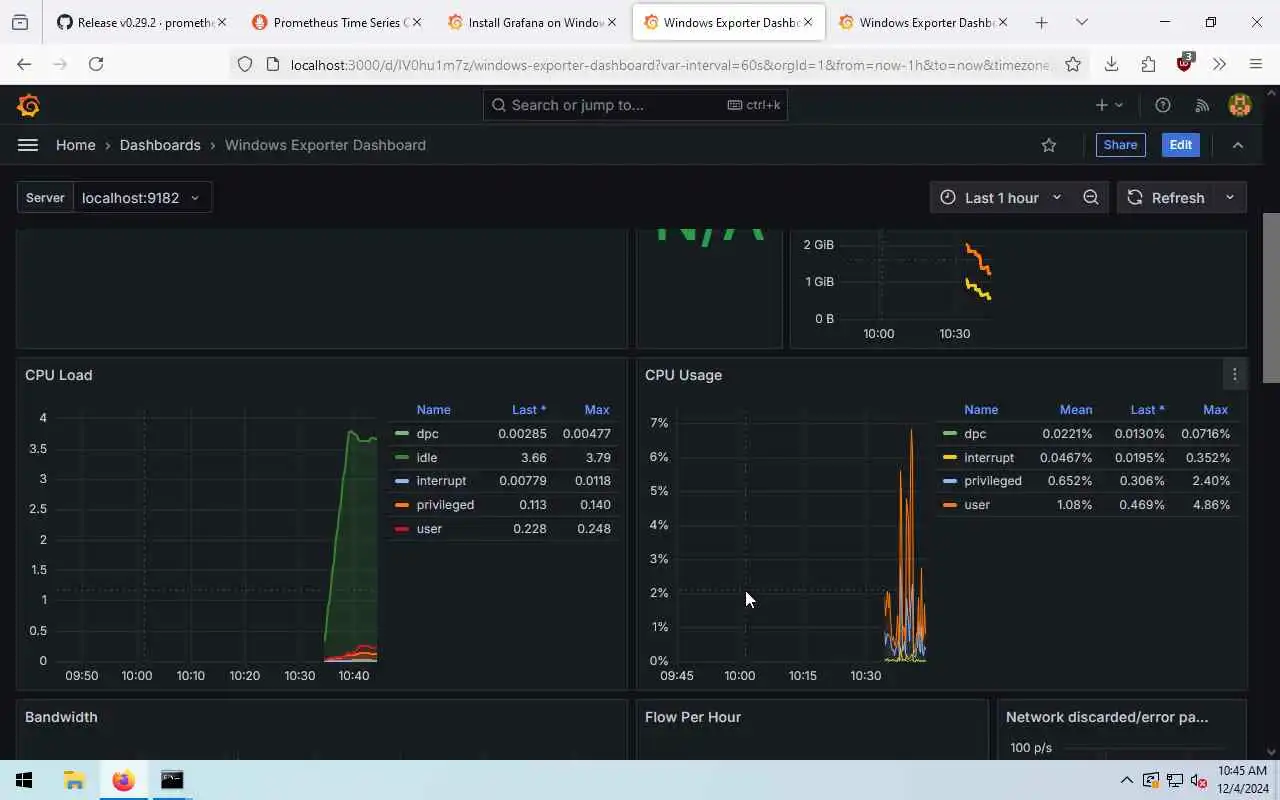Open the news feed RSS icon
The height and width of the screenshot is (800, 1280).
pyautogui.click(x=1203, y=105)
